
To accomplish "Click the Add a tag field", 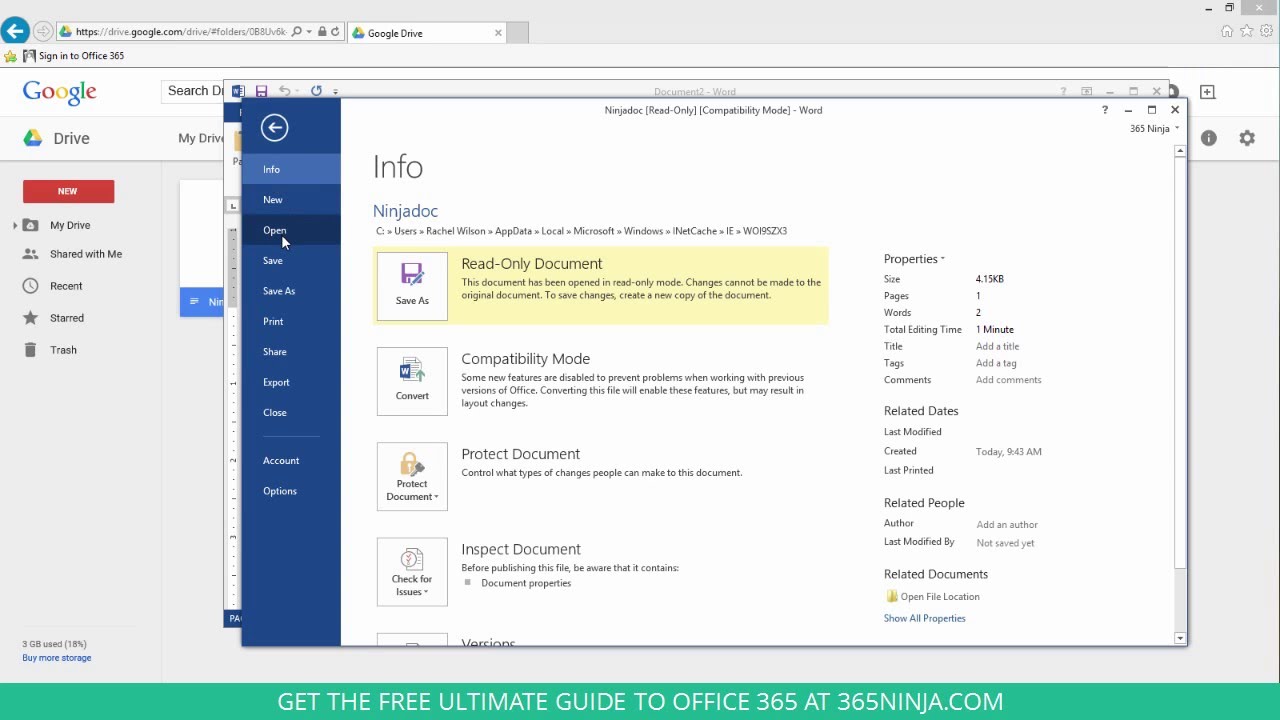I will tap(996, 363).
